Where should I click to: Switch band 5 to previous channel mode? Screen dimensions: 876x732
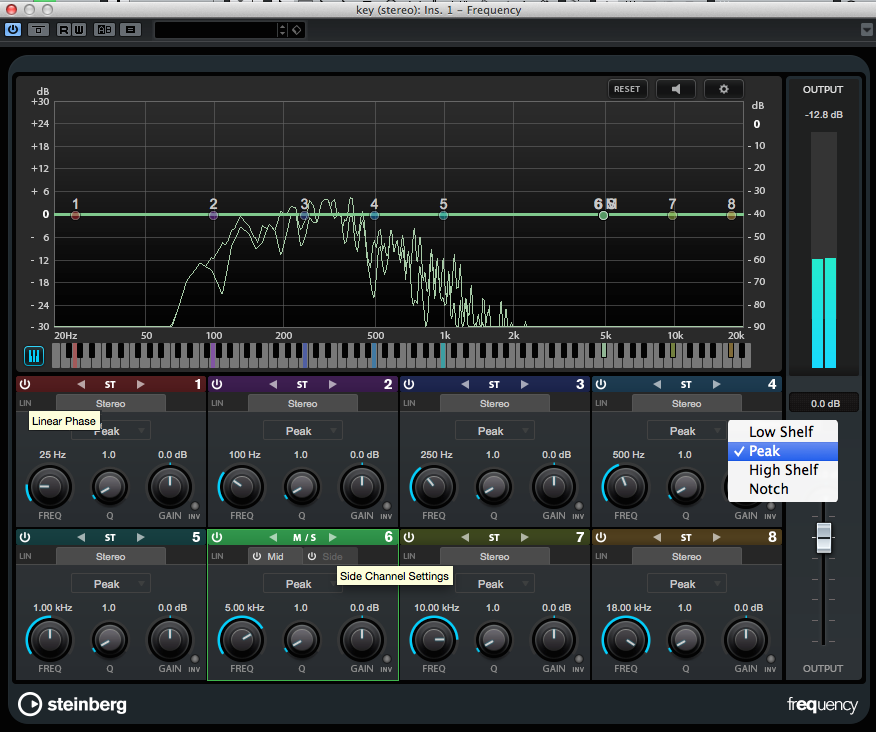click(x=81, y=538)
